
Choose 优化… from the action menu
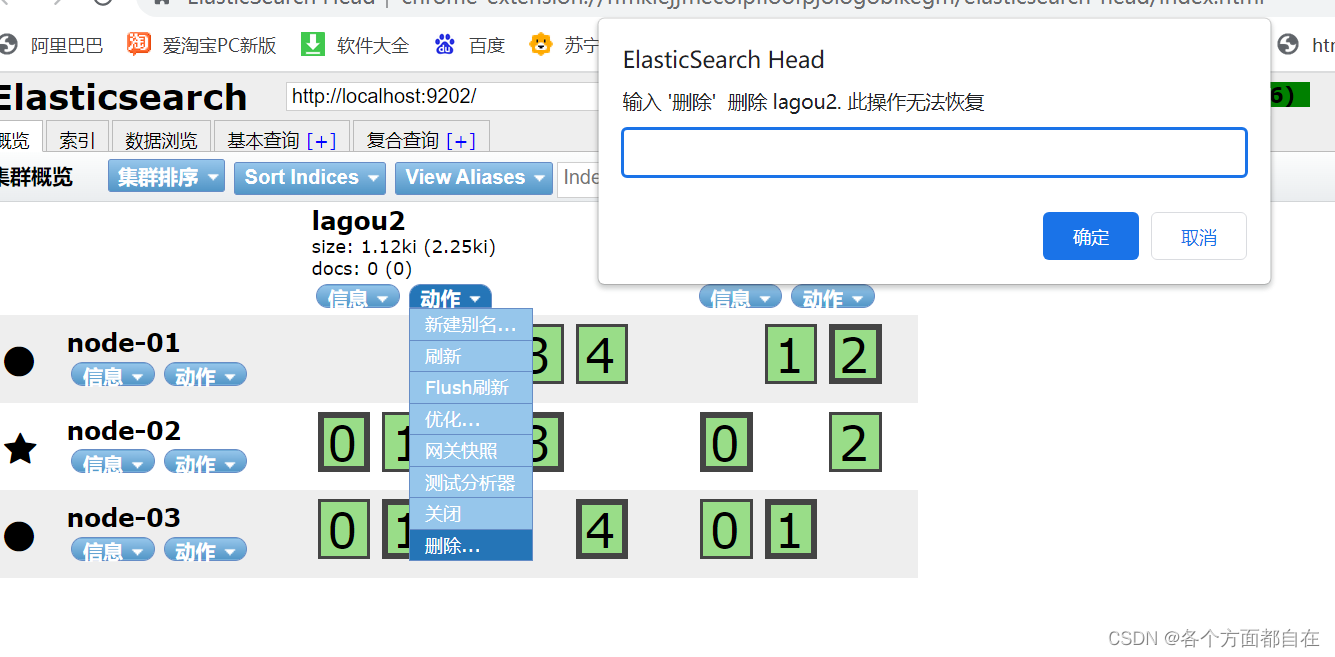tap(471, 419)
